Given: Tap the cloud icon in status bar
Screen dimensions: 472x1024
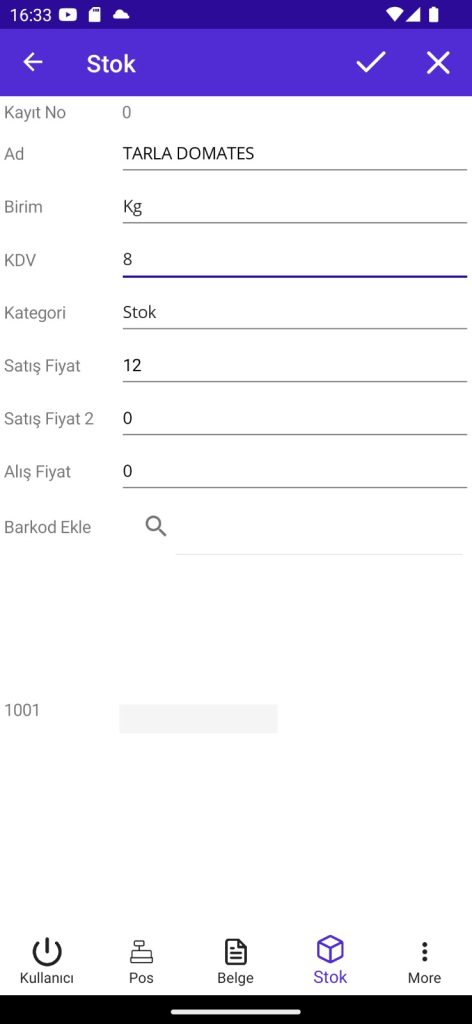Looking at the screenshot, I should point(121,14).
